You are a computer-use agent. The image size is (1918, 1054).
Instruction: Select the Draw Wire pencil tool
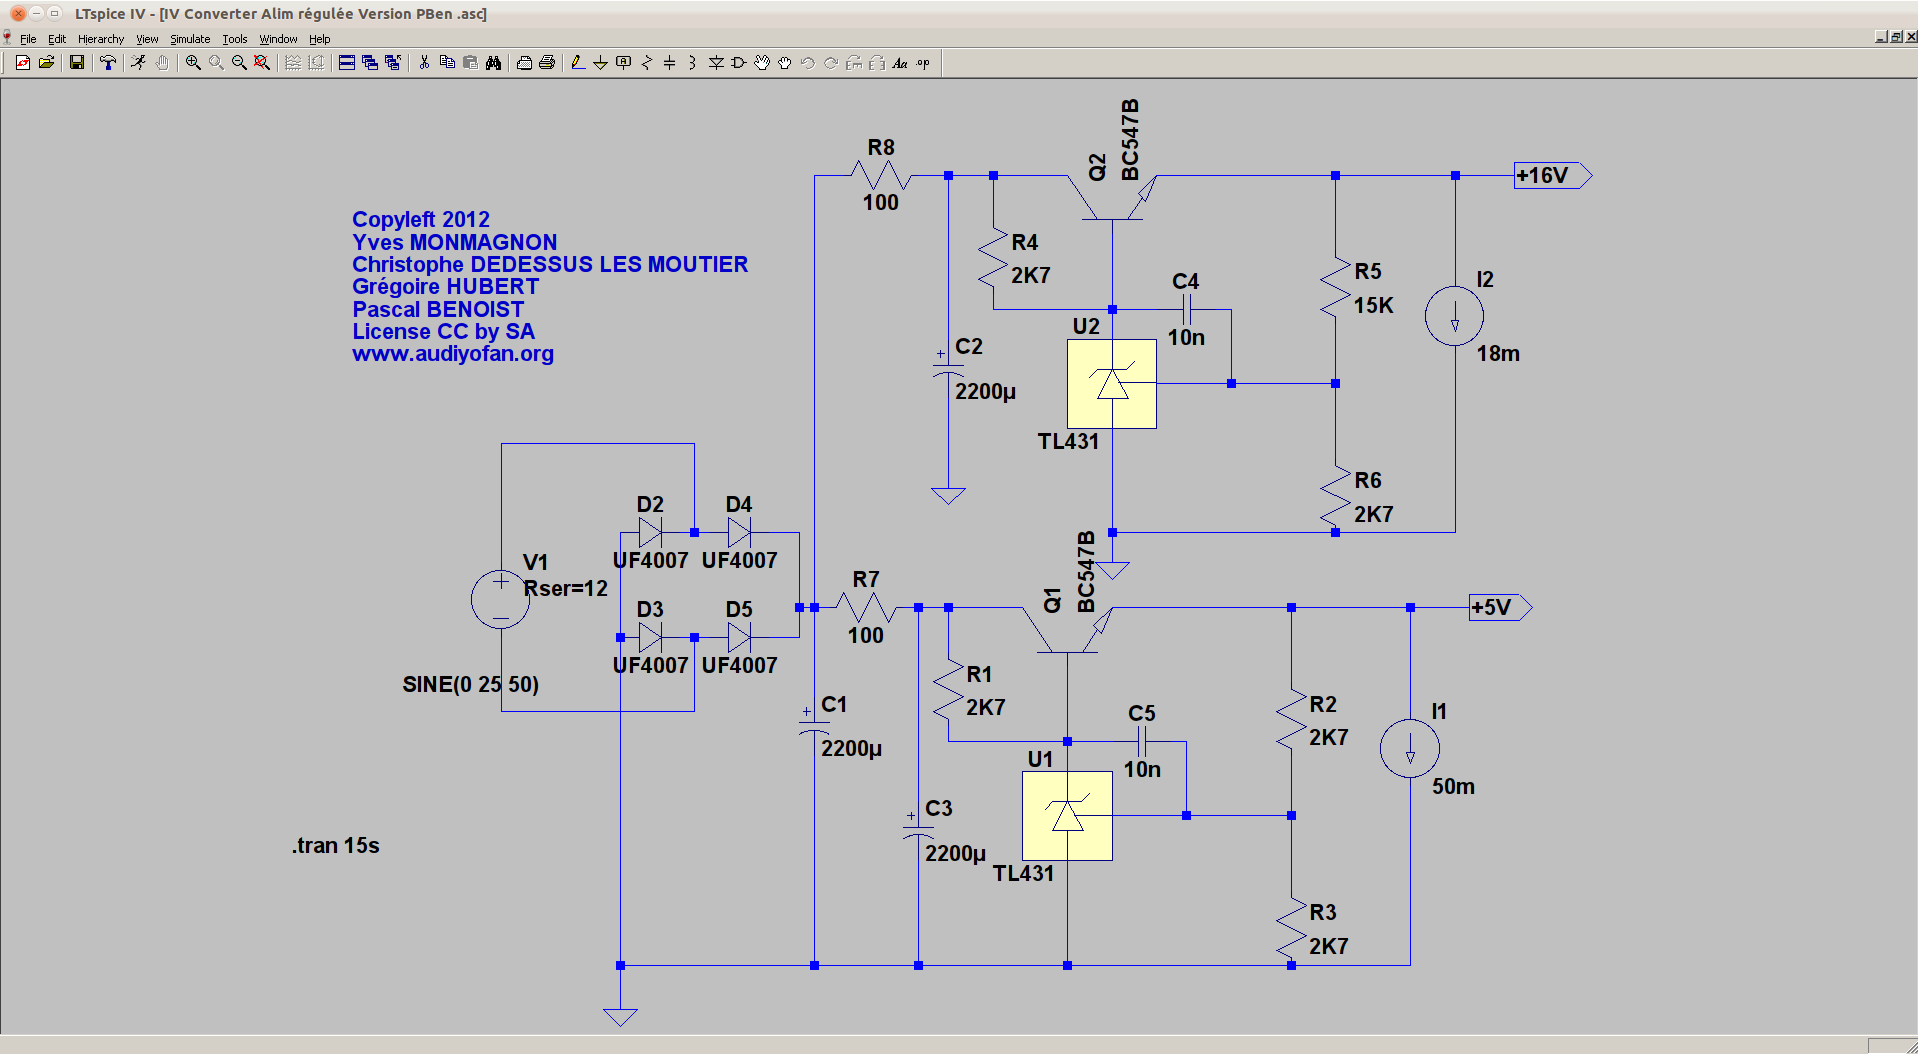click(578, 62)
